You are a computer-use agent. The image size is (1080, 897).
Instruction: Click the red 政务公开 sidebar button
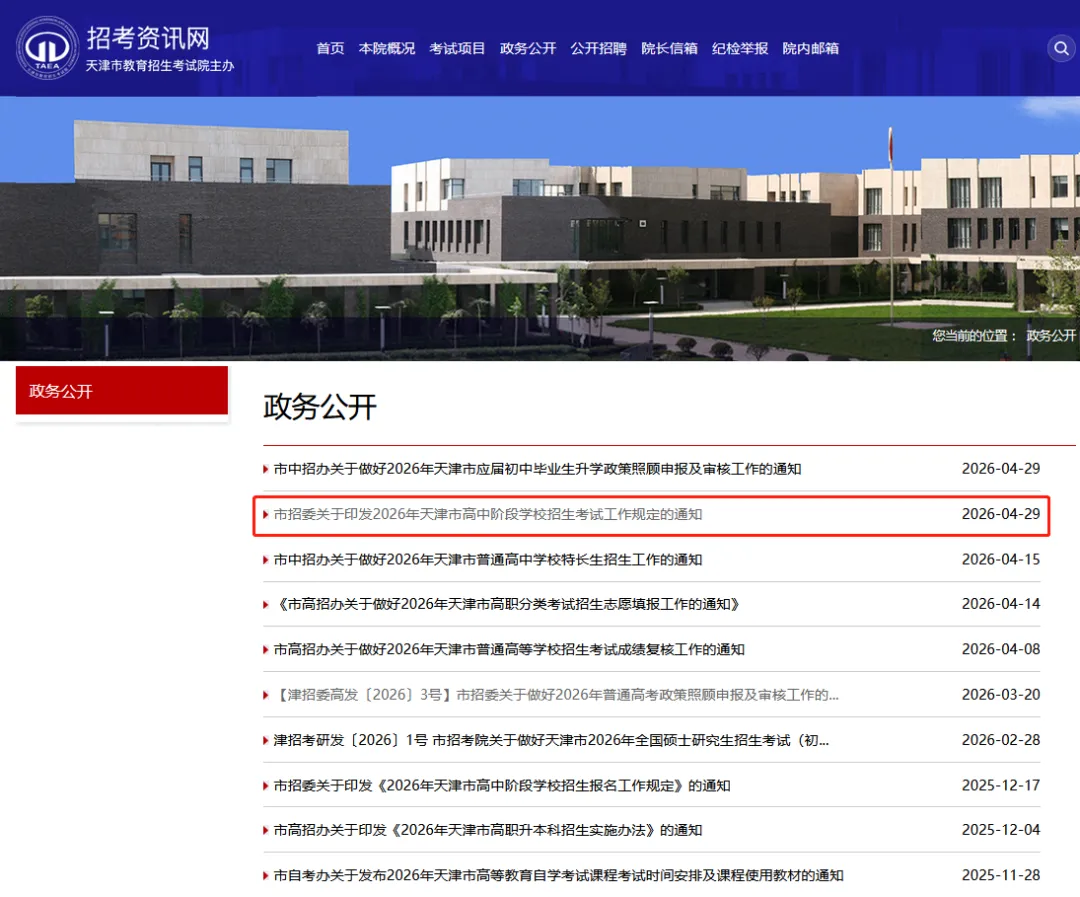pyautogui.click(x=120, y=391)
